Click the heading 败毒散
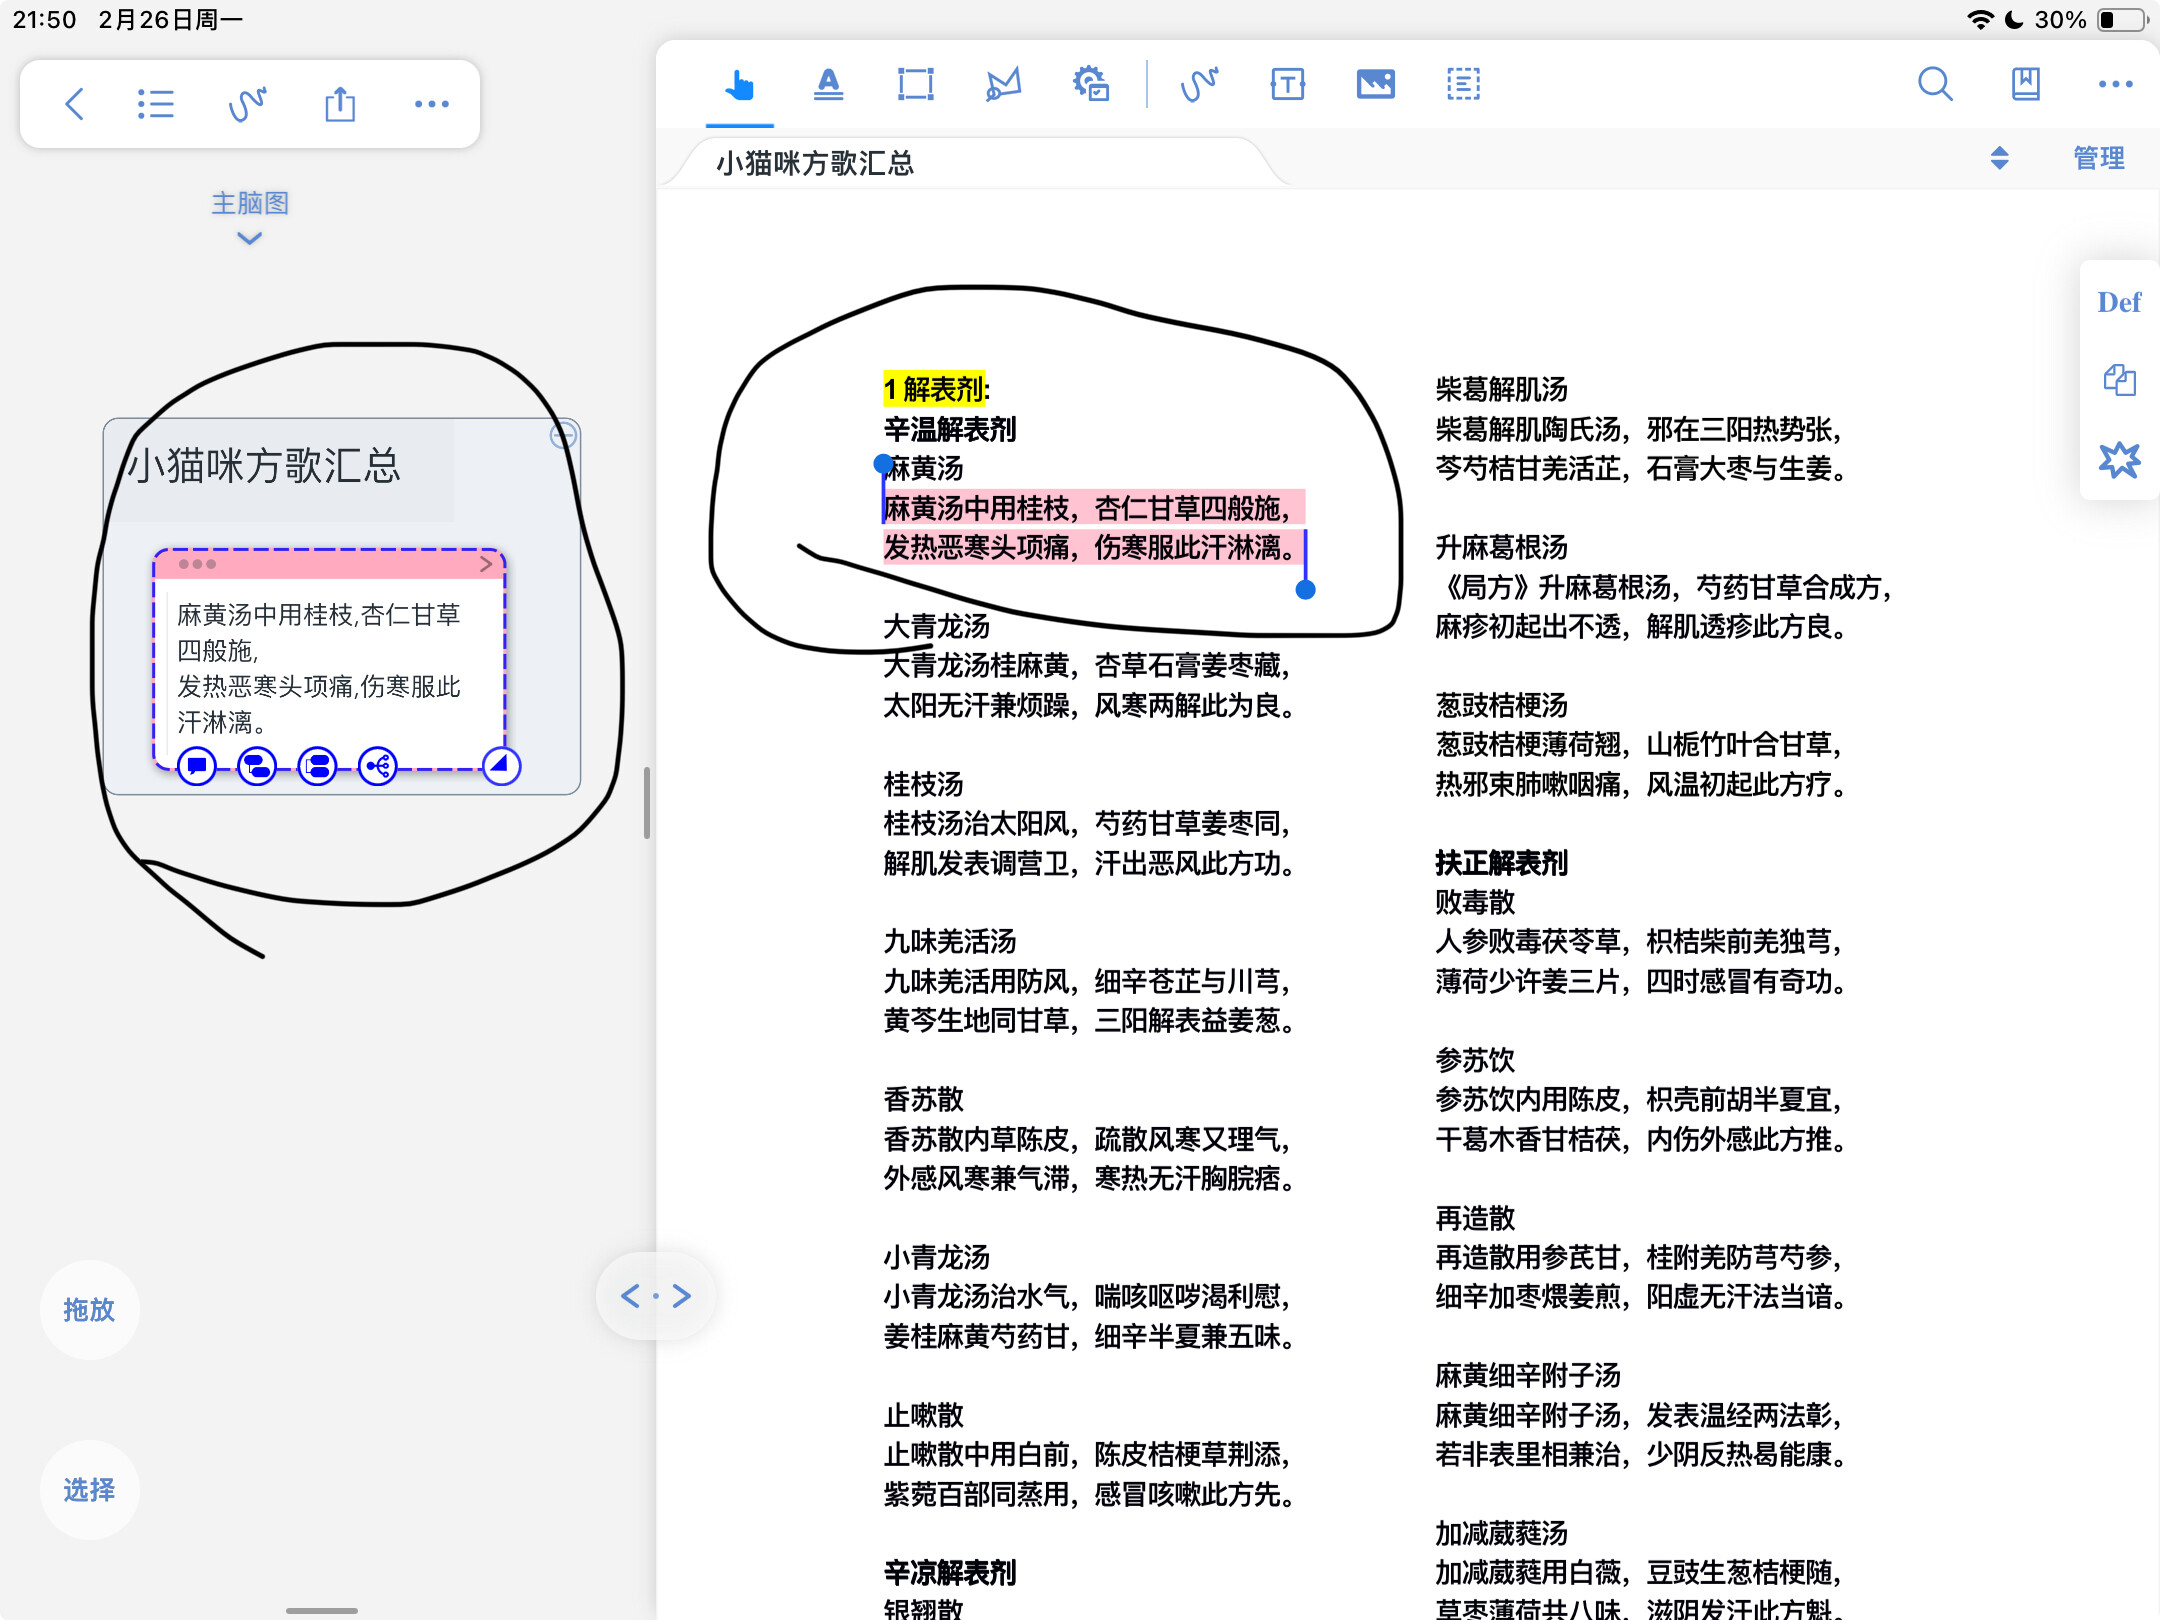2160x1620 pixels. 1475,902
